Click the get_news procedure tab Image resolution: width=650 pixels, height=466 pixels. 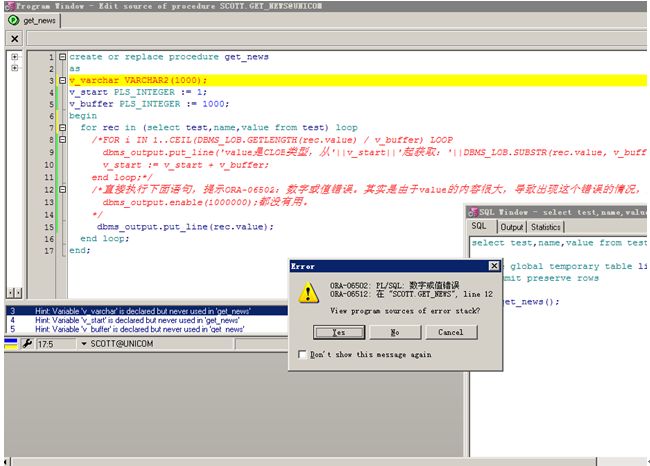[x=33, y=20]
